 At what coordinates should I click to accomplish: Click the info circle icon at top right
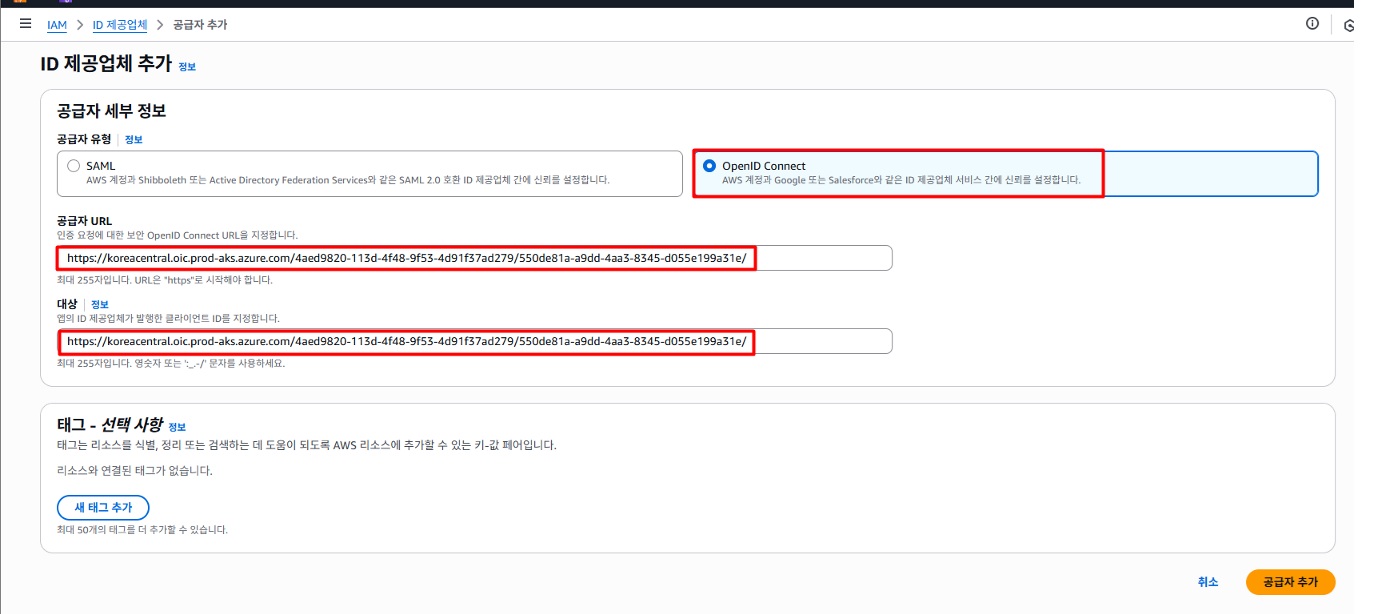[1313, 23]
